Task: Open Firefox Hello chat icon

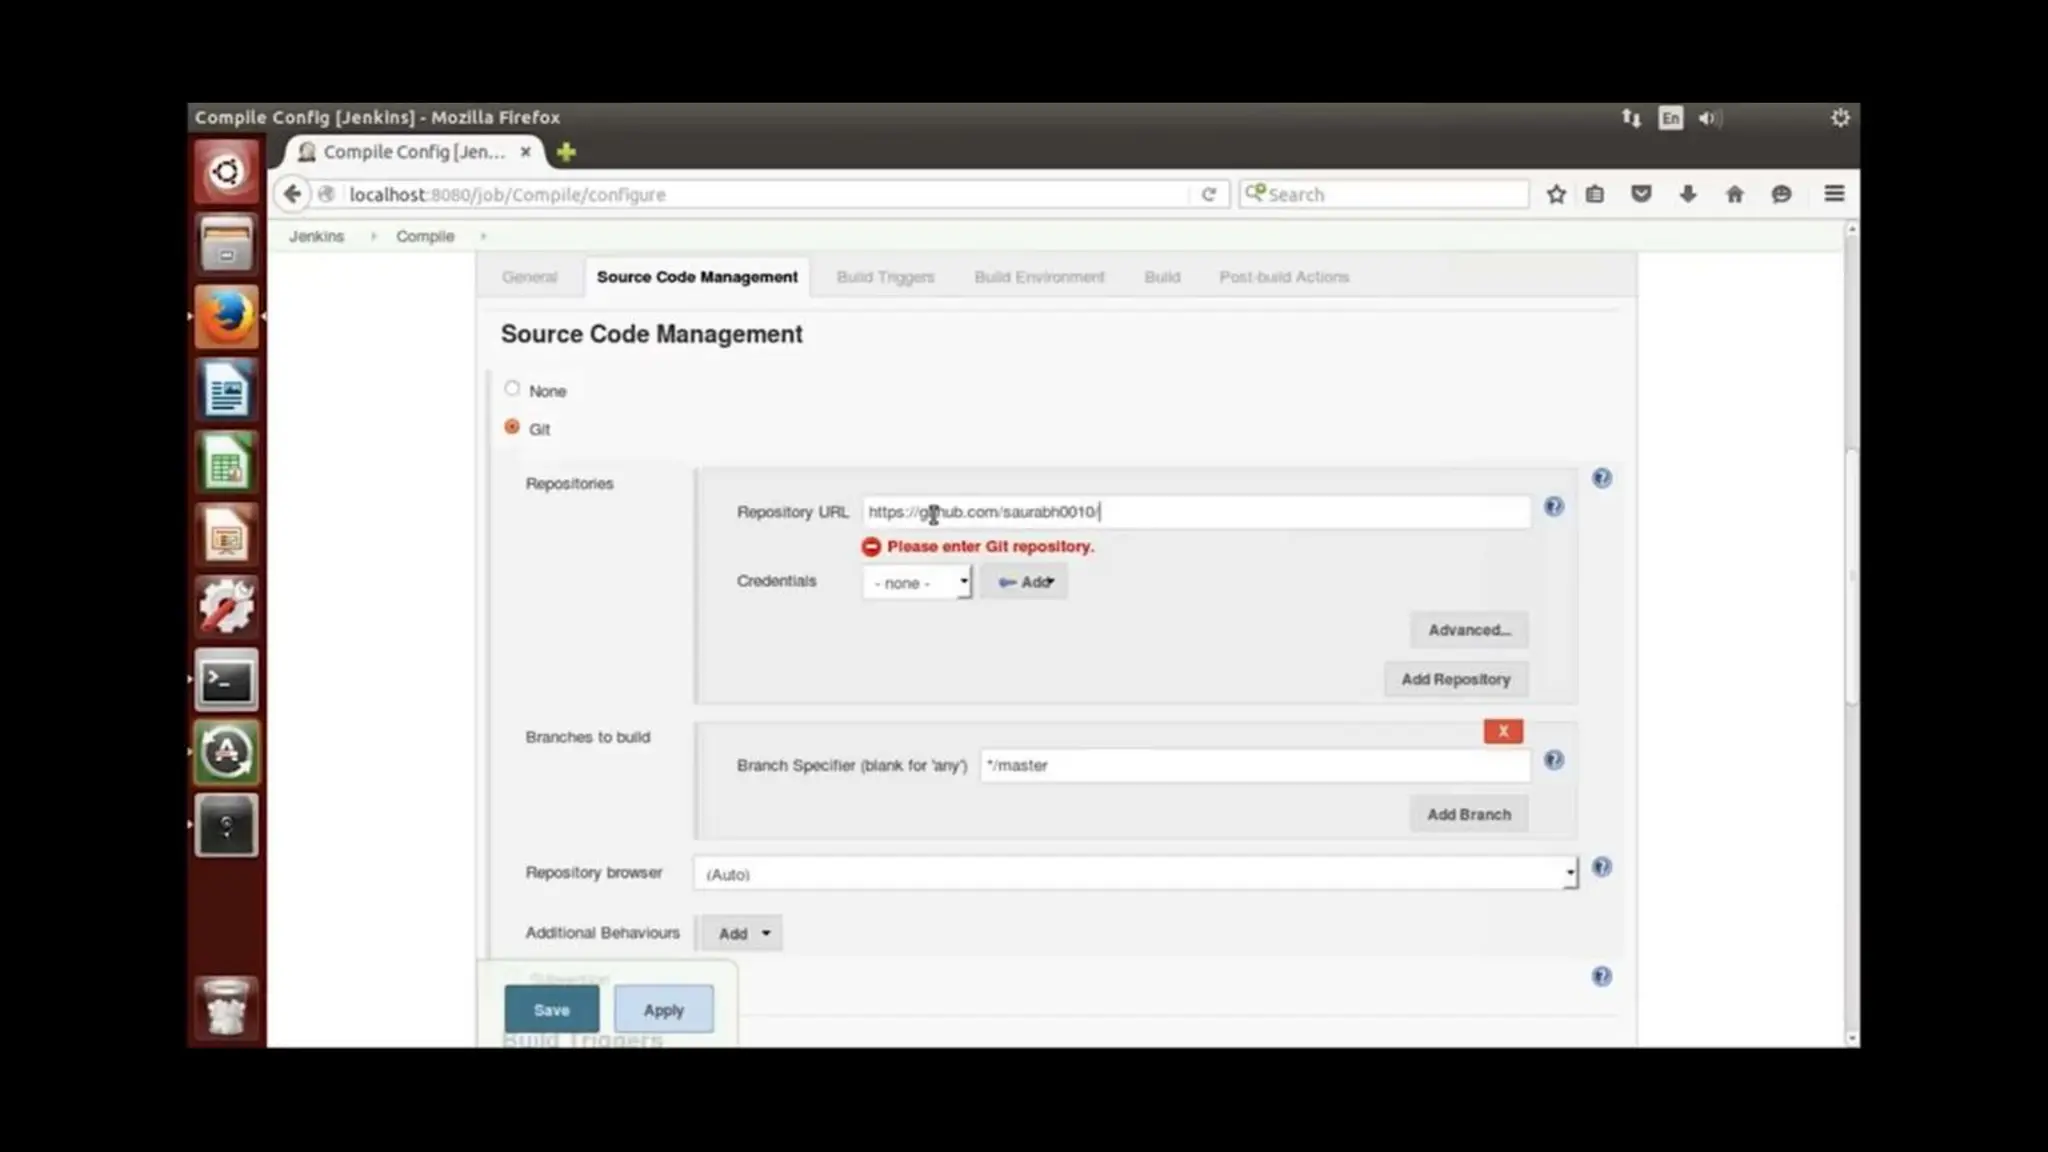Action: [1781, 194]
